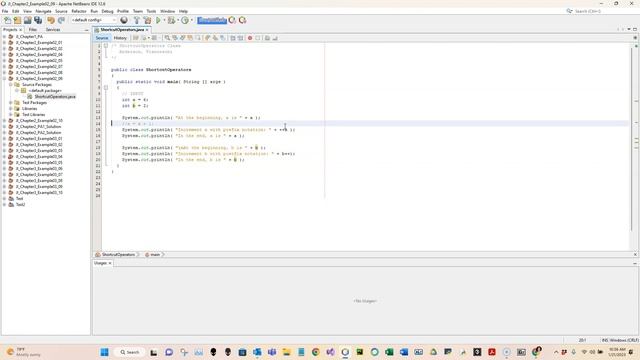Open the Navigate menu
This screenshot has width=640, height=360.
tap(43, 11)
